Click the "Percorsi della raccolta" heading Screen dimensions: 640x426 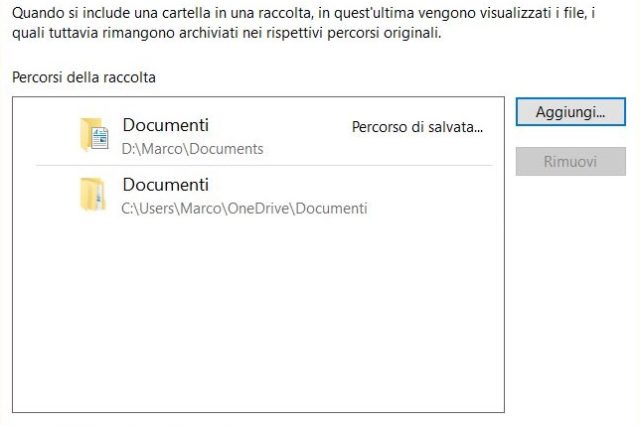pos(84,77)
